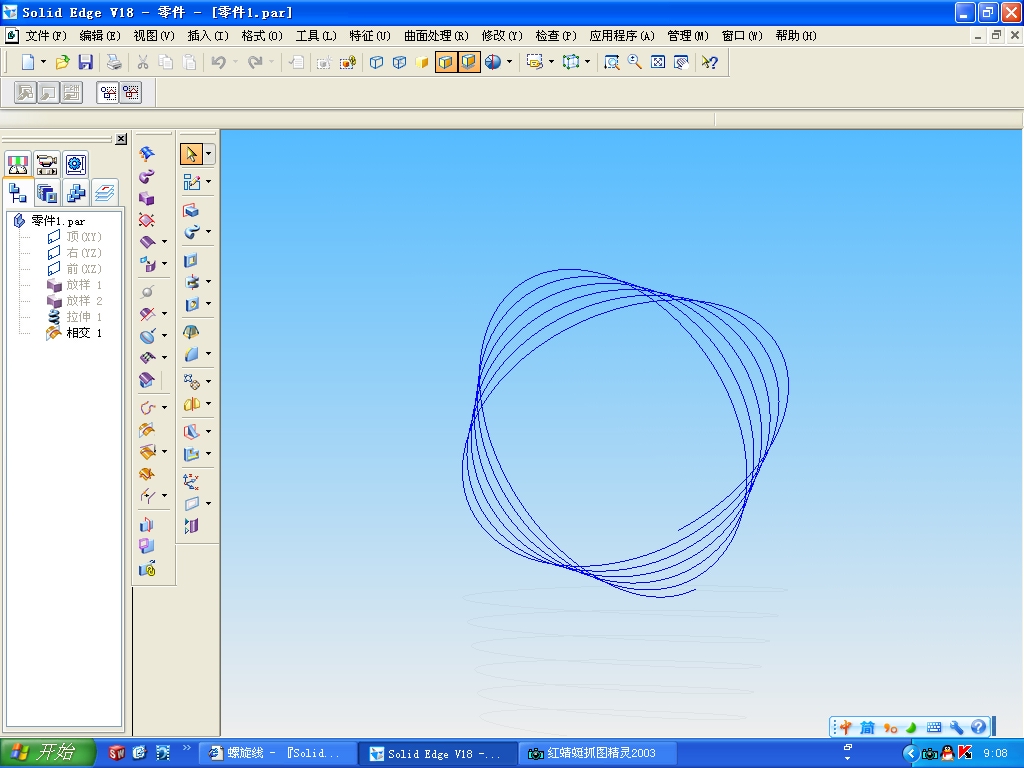Screen dimensions: 1024x768
Task: Select the 相交 1 feature
Action: [x=84, y=333]
